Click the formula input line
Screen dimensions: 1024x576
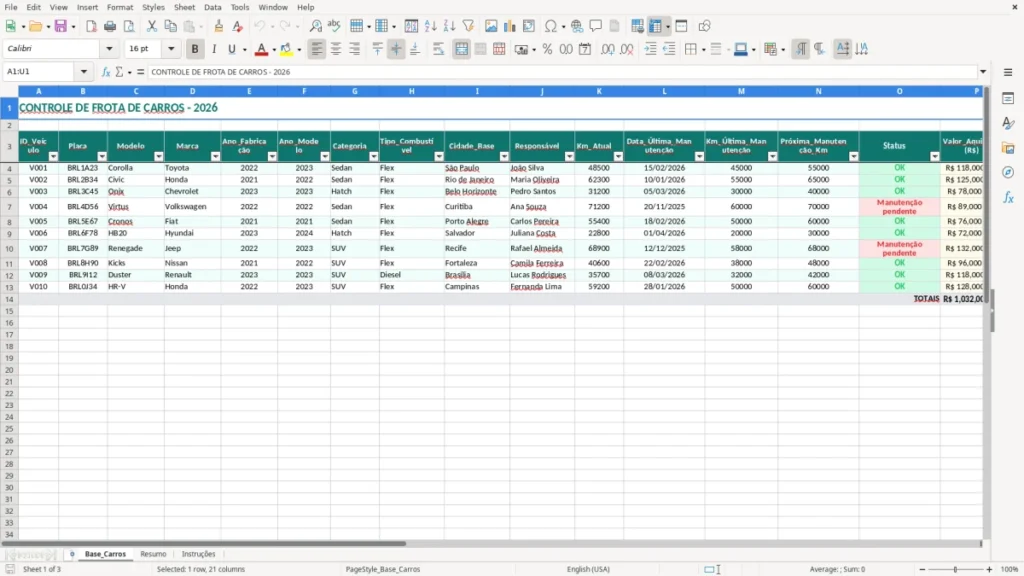tap(562, 72)
